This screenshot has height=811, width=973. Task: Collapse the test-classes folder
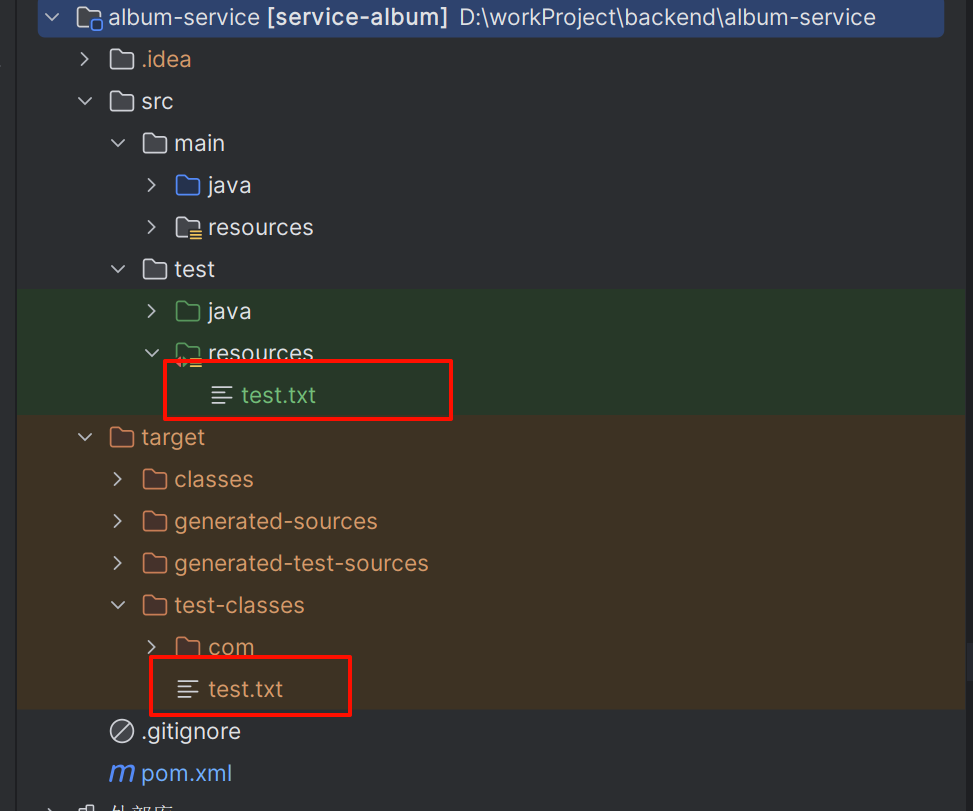pos(118,605)
